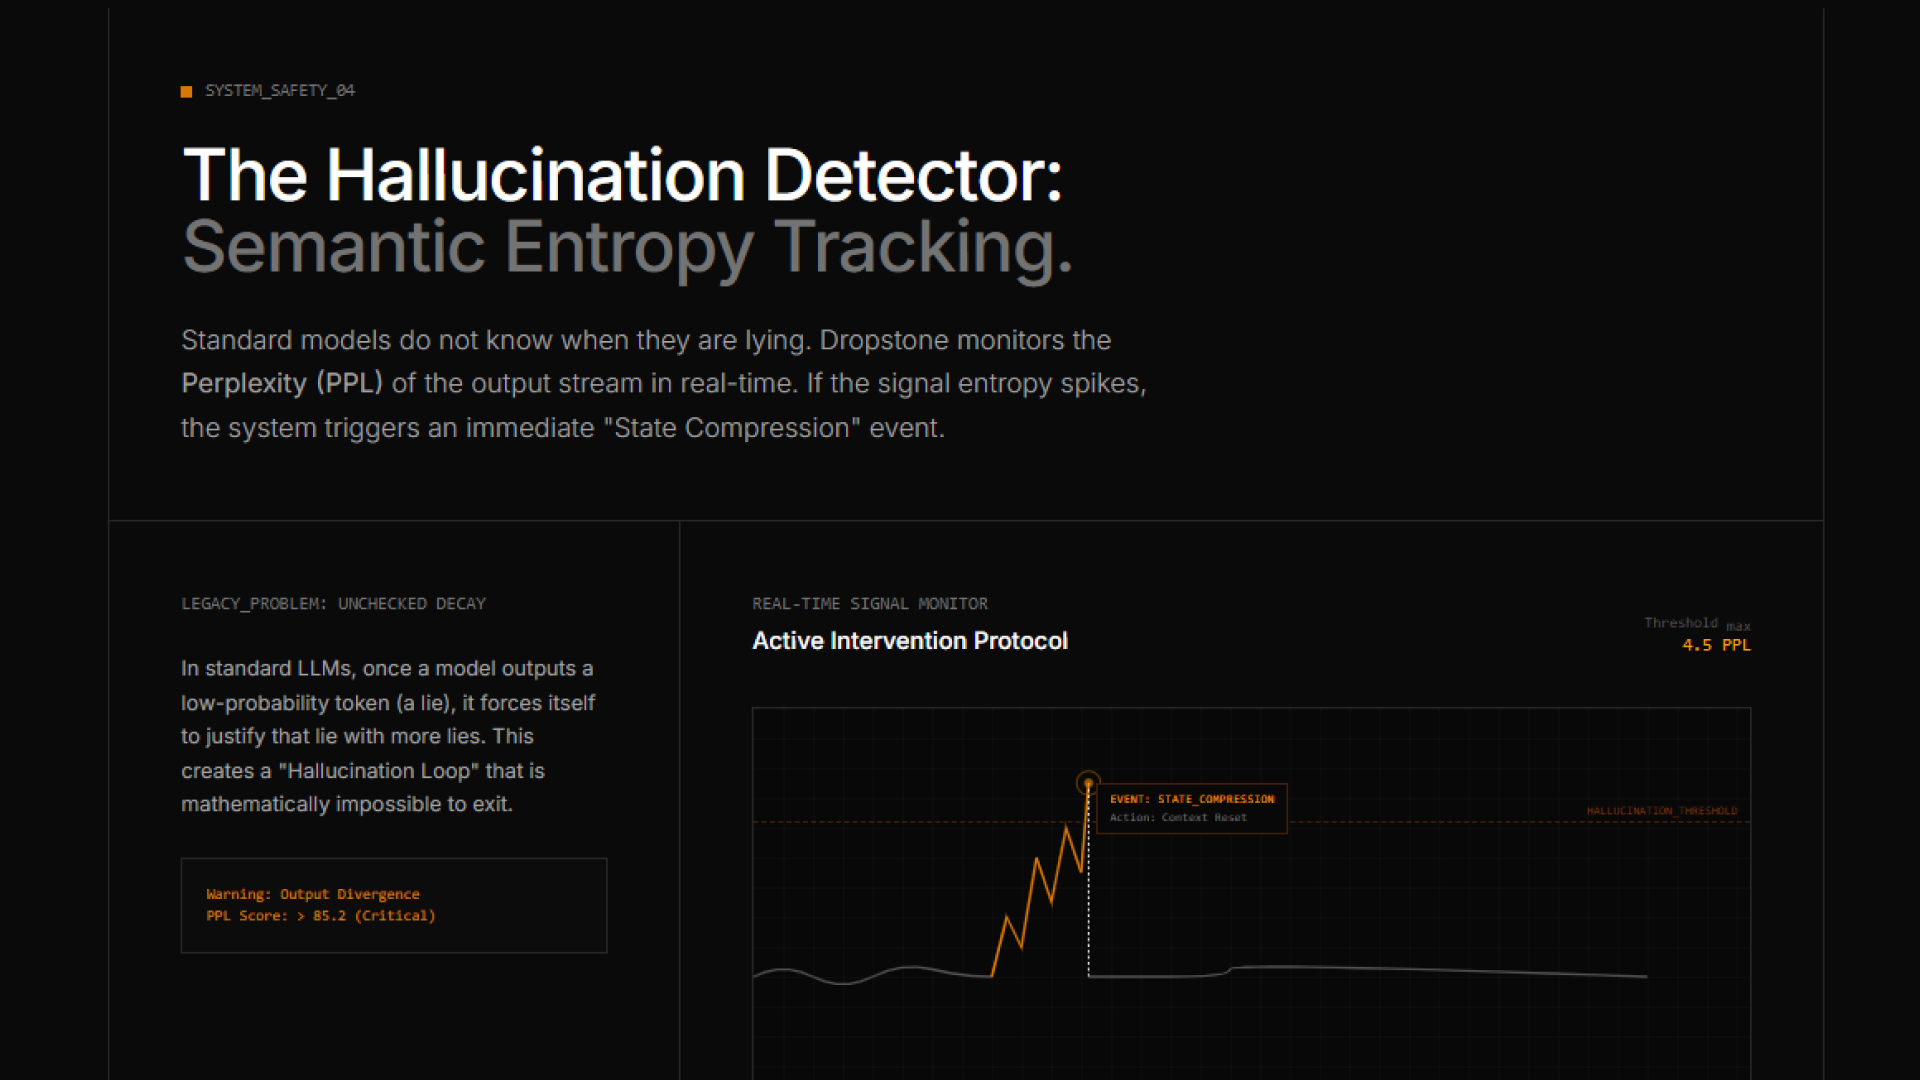The image size is (1920, 1080).
Task: Click the LEGACY_PROBLEM: UNCHECKED DECAY label
Action: point(333,604)
